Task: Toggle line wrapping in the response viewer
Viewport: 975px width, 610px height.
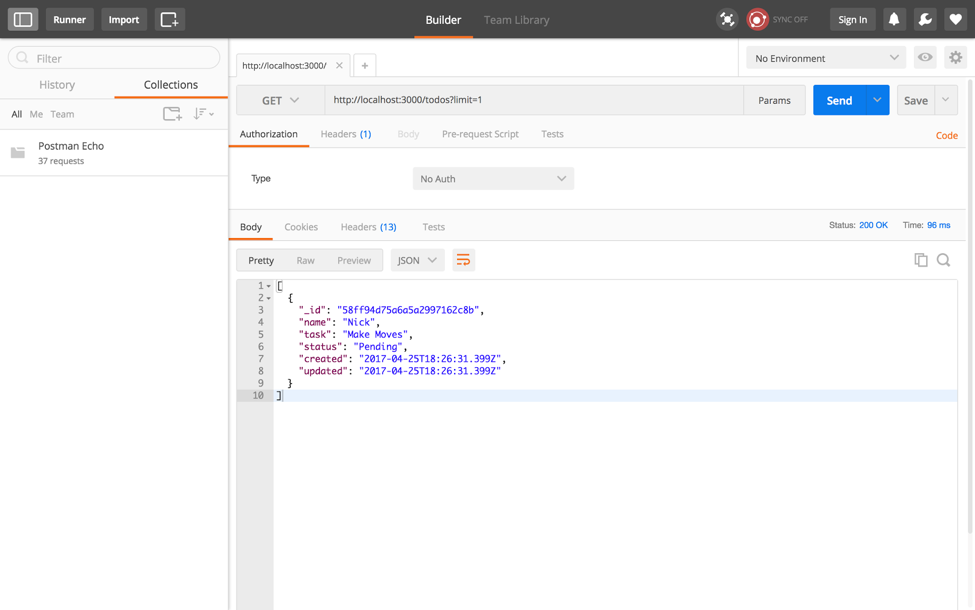Action: [463, 259]
